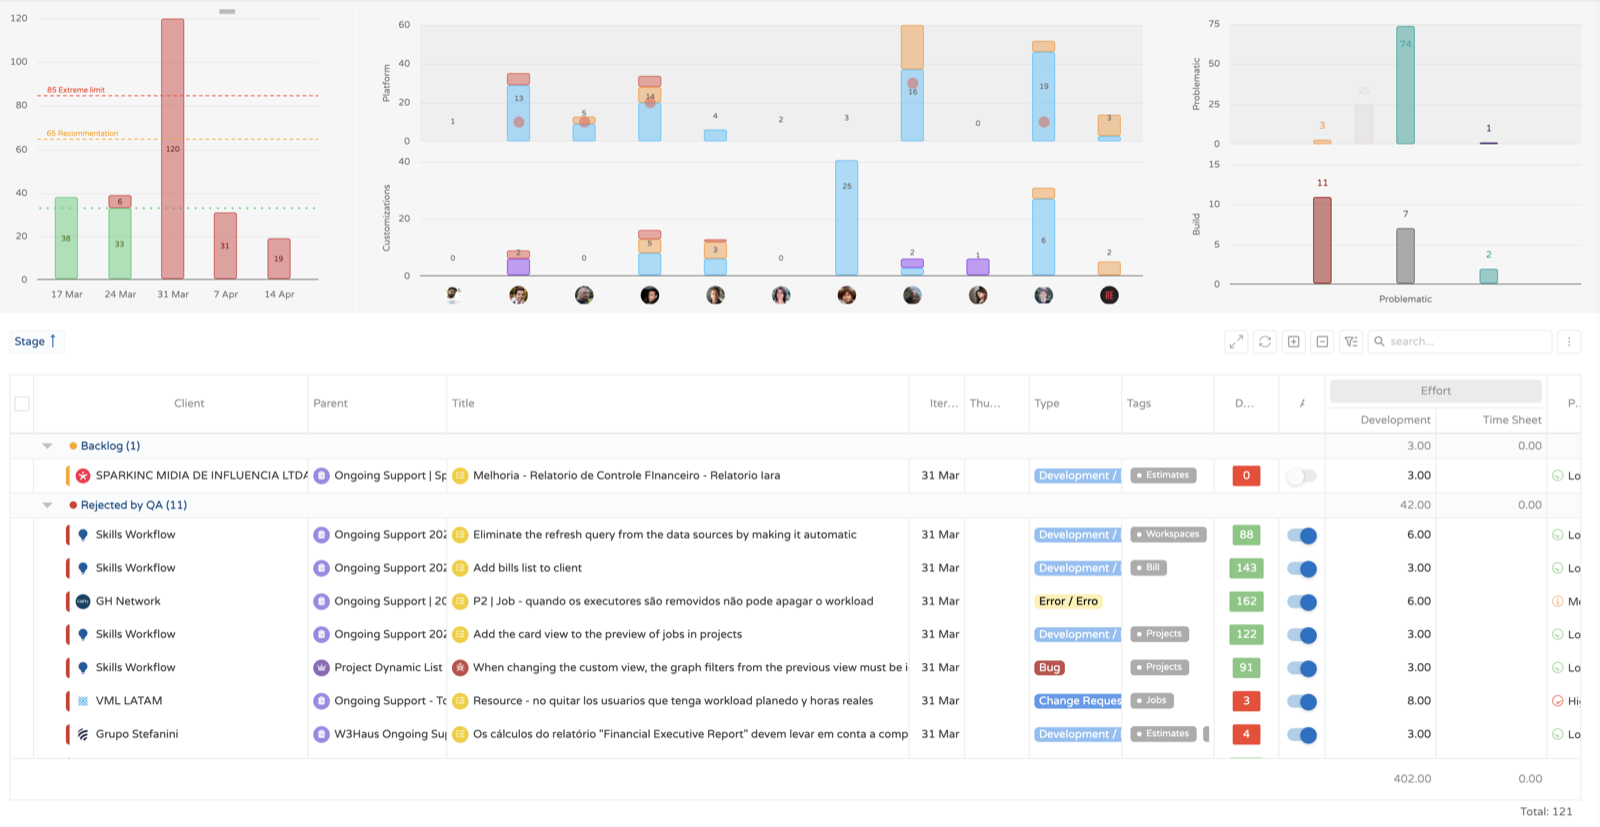
Task: Click the collapse all groups minus icon
Action: click(x=1322, y=342)
